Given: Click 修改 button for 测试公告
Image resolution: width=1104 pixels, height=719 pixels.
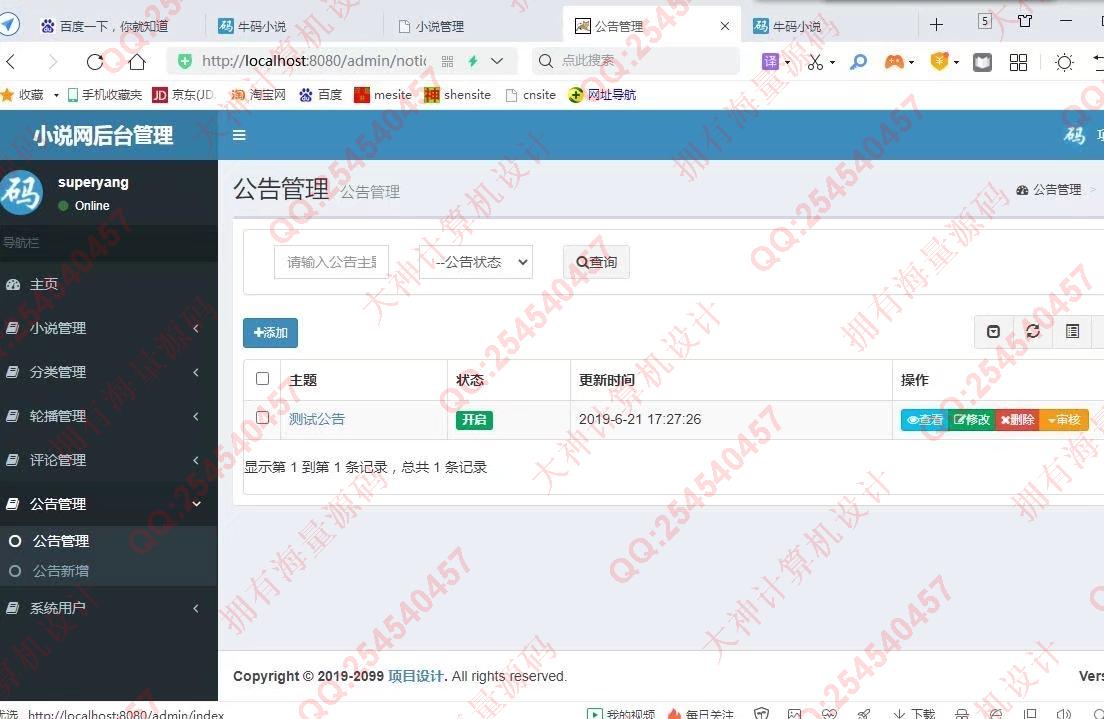Looking at the screenshot, I should (x=972, y=420).
